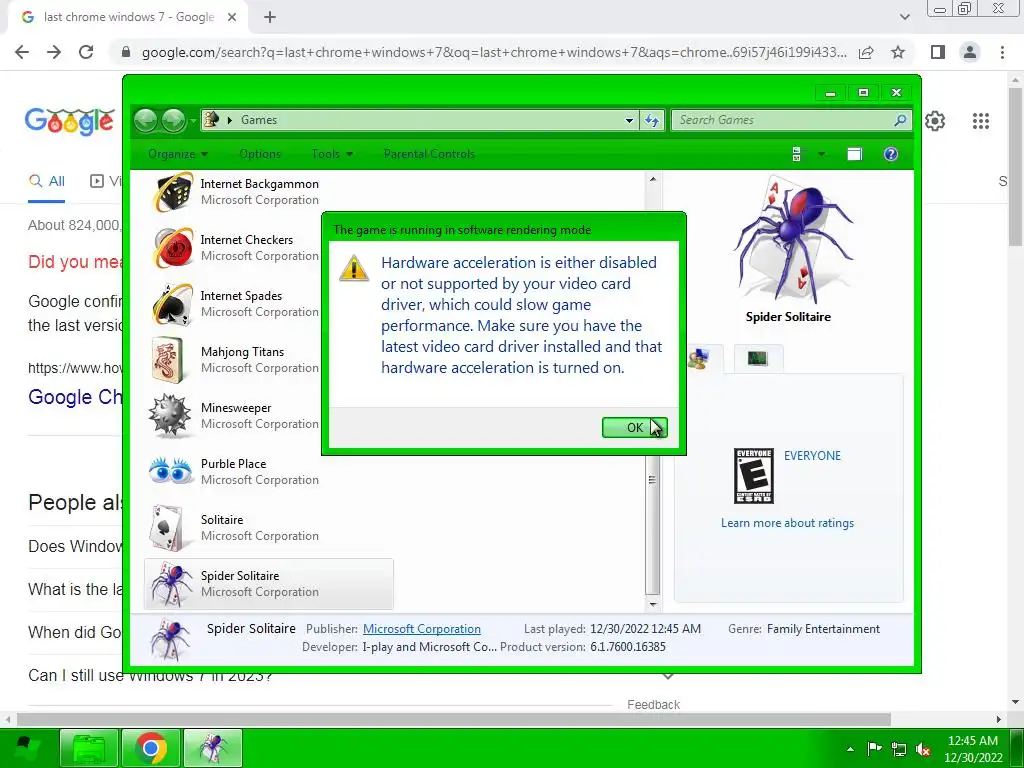This screenshot has width=1024, height=768.
Task: Open Organize menu in Games window
Action: 178,154
